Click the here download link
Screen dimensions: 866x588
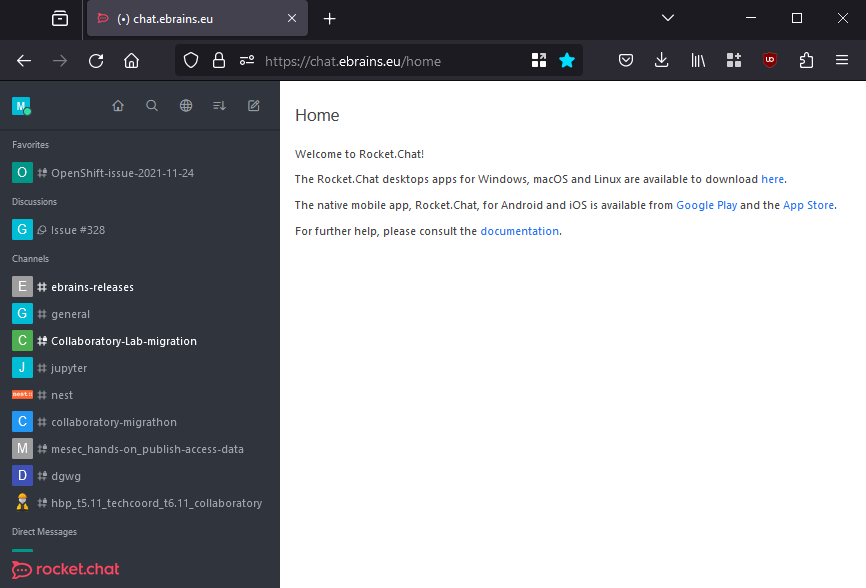coord(772,179)
